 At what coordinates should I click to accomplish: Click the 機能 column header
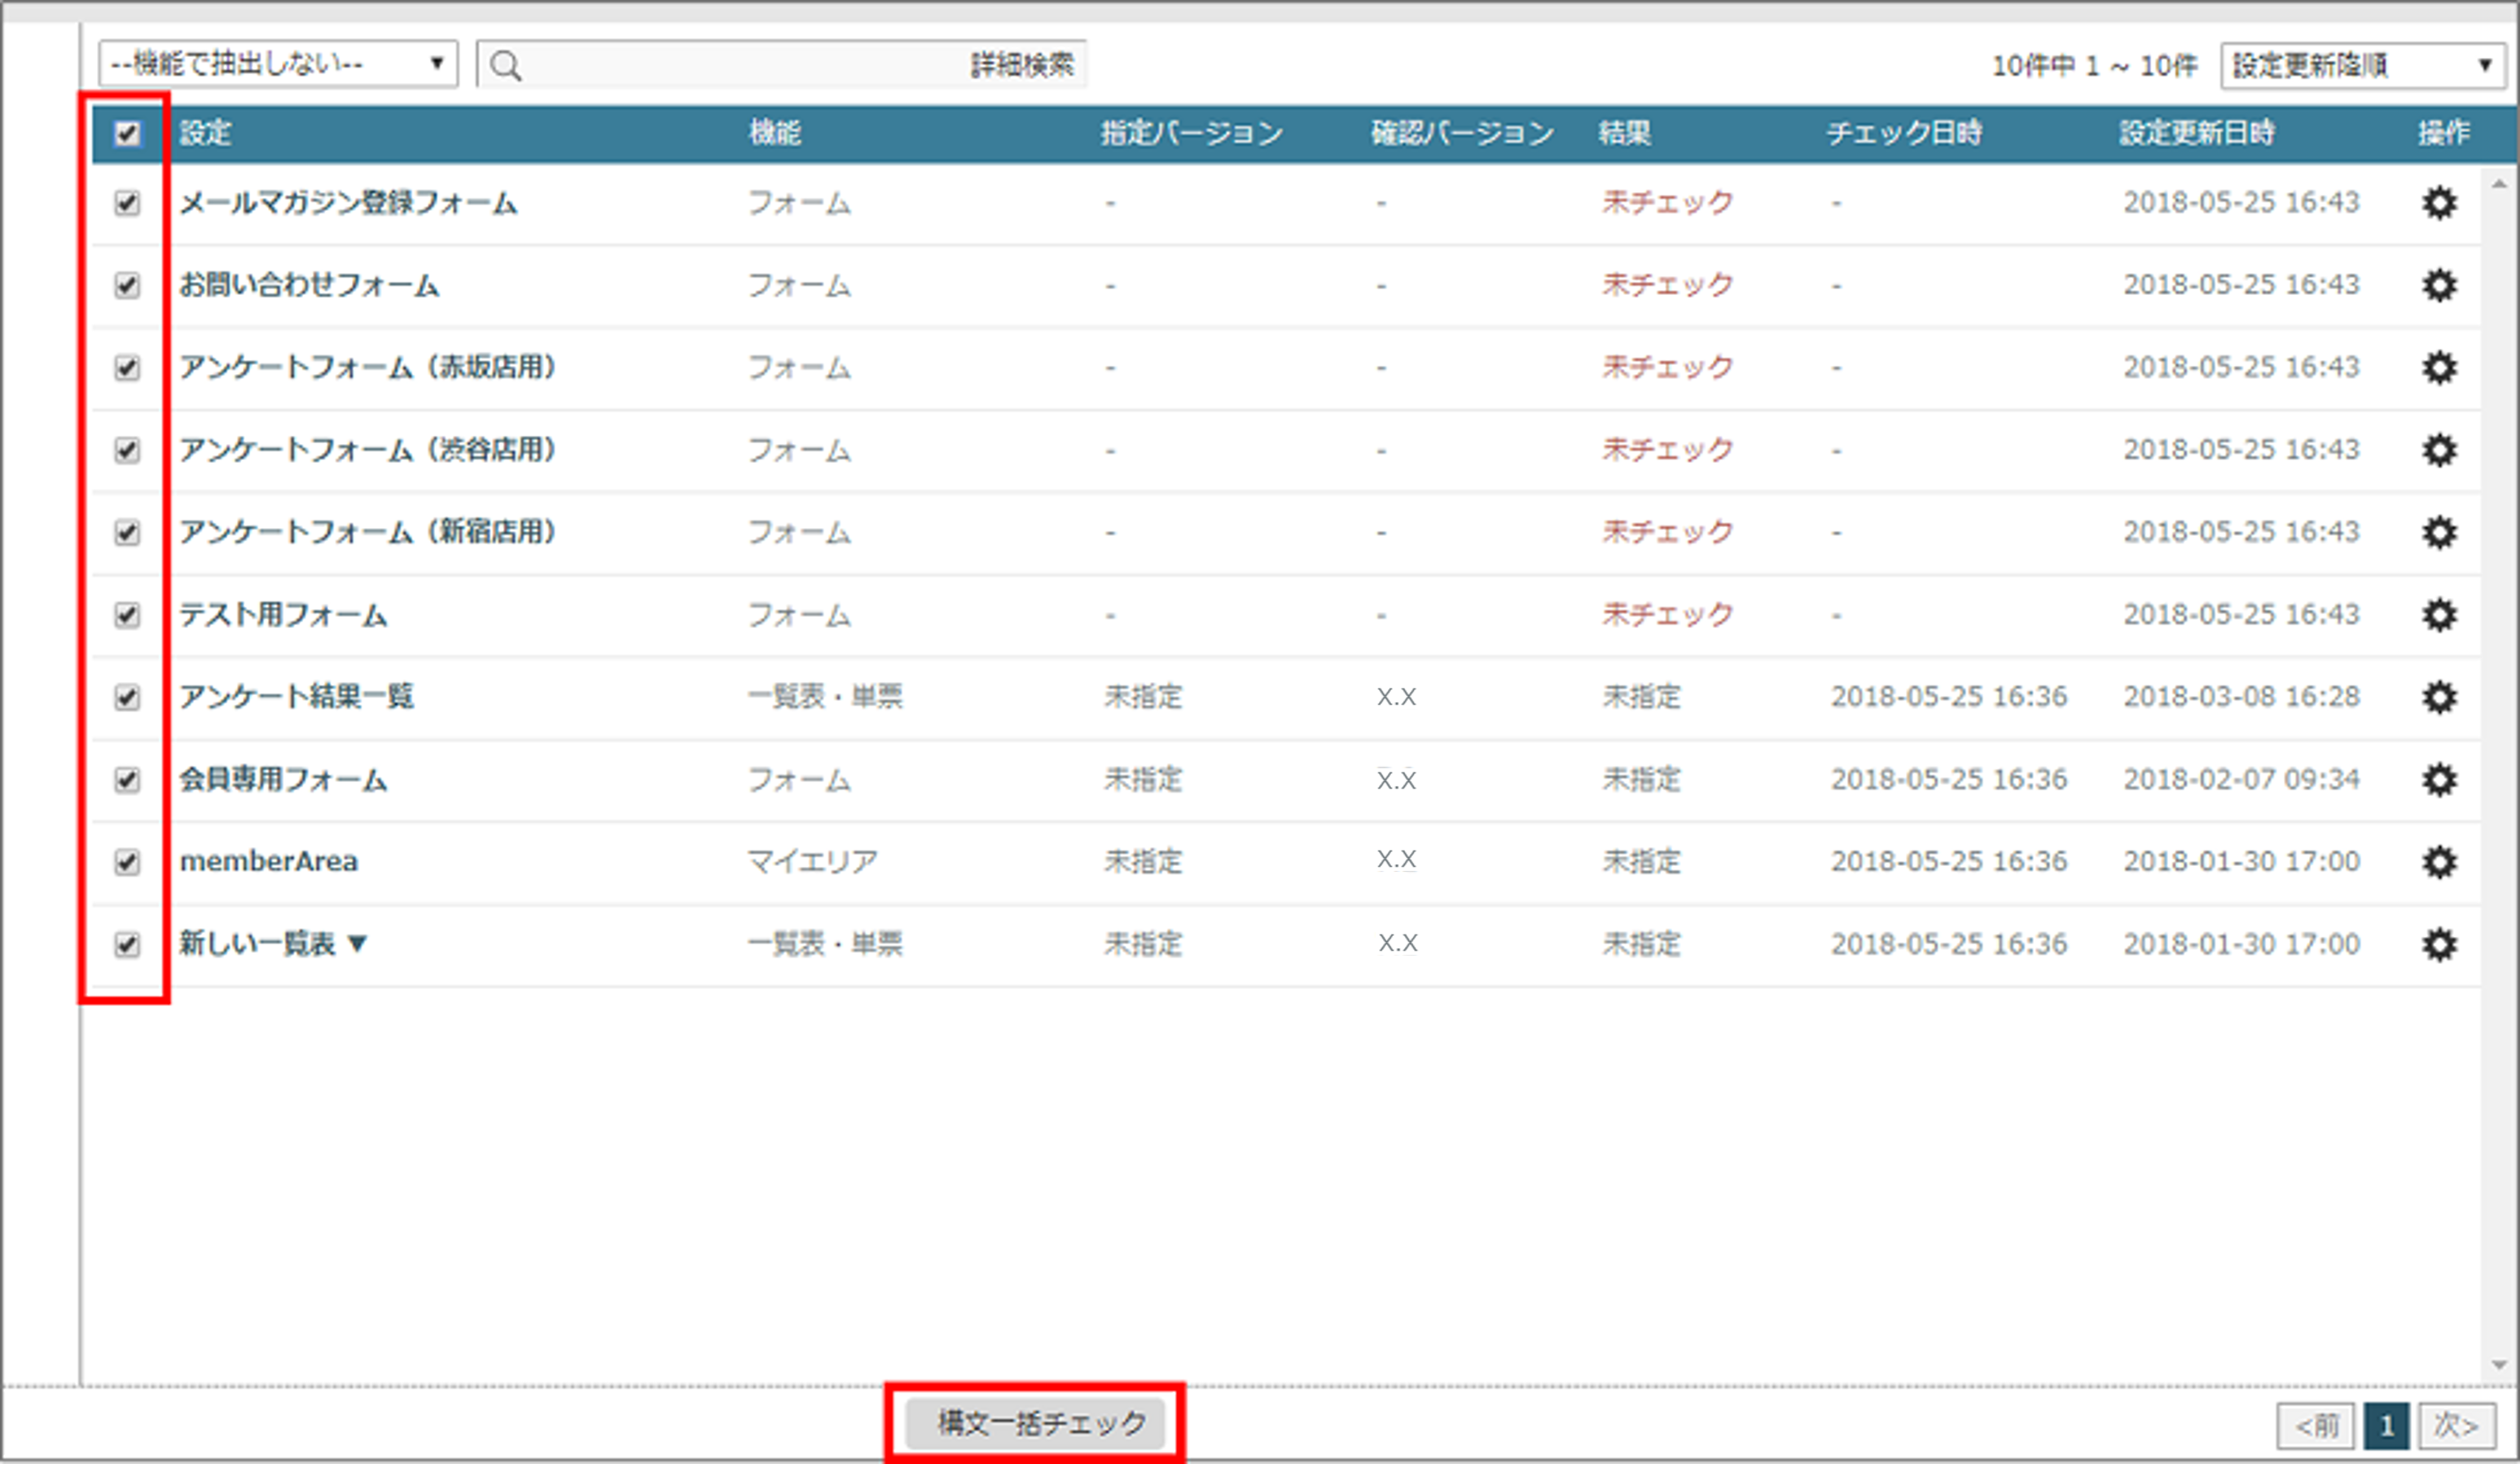click(775, 133)
